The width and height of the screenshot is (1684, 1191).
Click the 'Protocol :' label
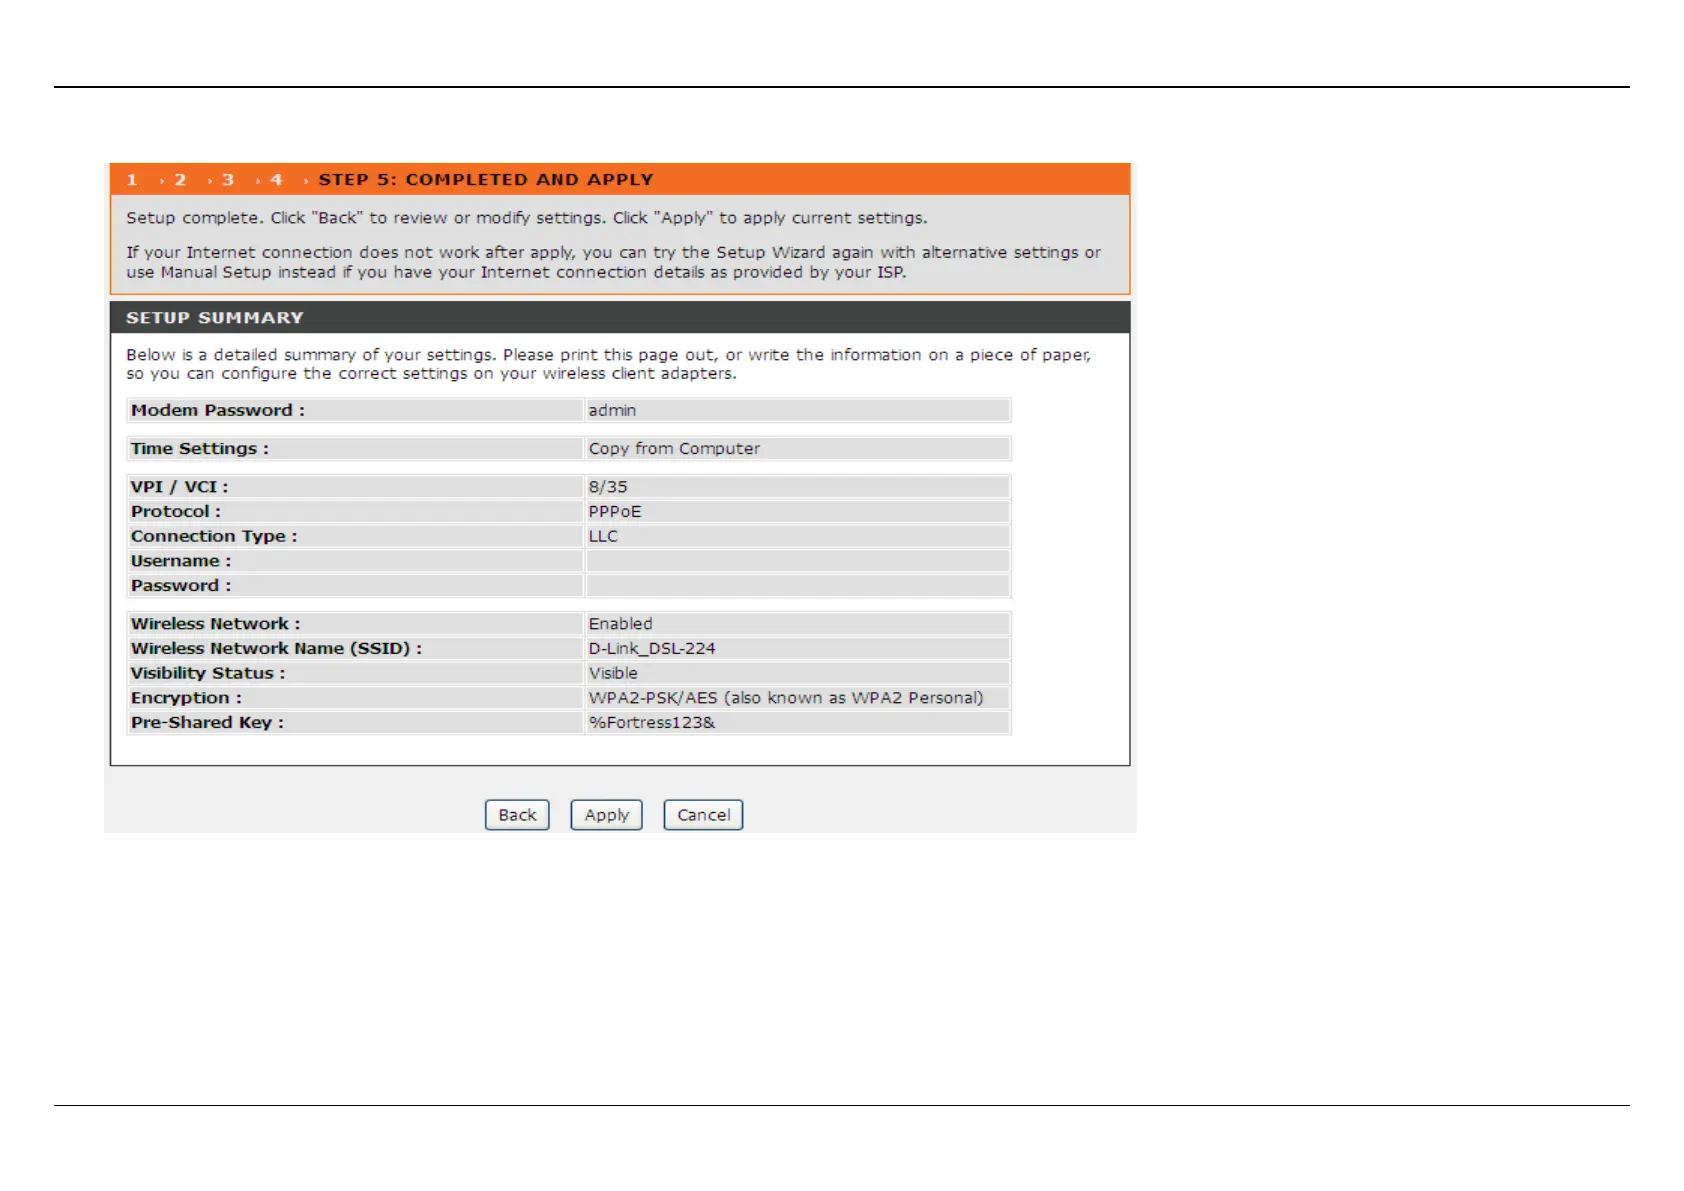[x=176, y=511]
